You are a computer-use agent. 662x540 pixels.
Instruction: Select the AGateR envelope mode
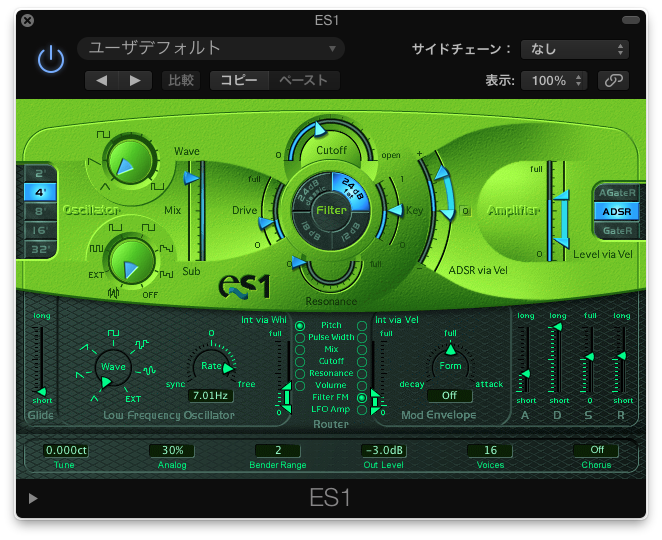click(x=617, y=193)
